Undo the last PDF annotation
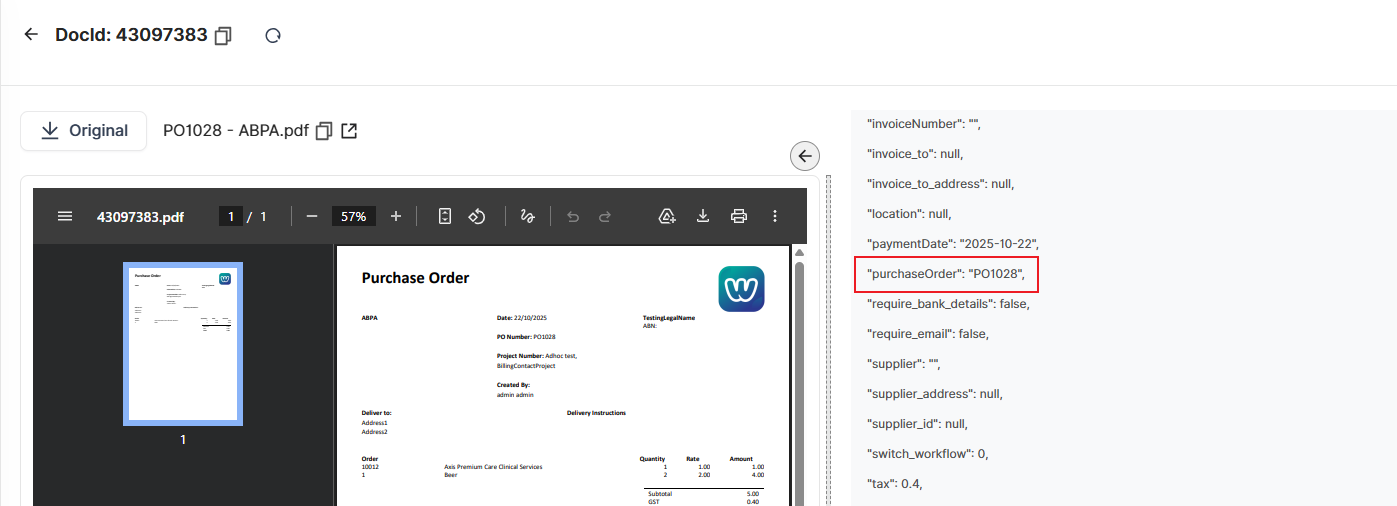This screenshot has height=506, width=1397. tap(573, 216)
